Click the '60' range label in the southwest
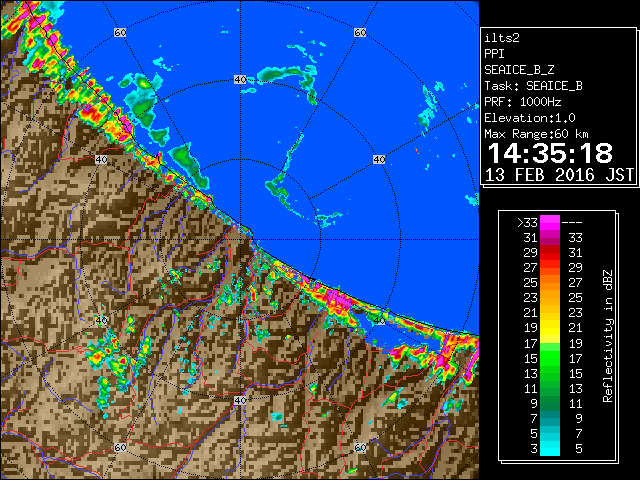This screenshot has width=640, height=480. pyautogui.click(x=120, y=448)
